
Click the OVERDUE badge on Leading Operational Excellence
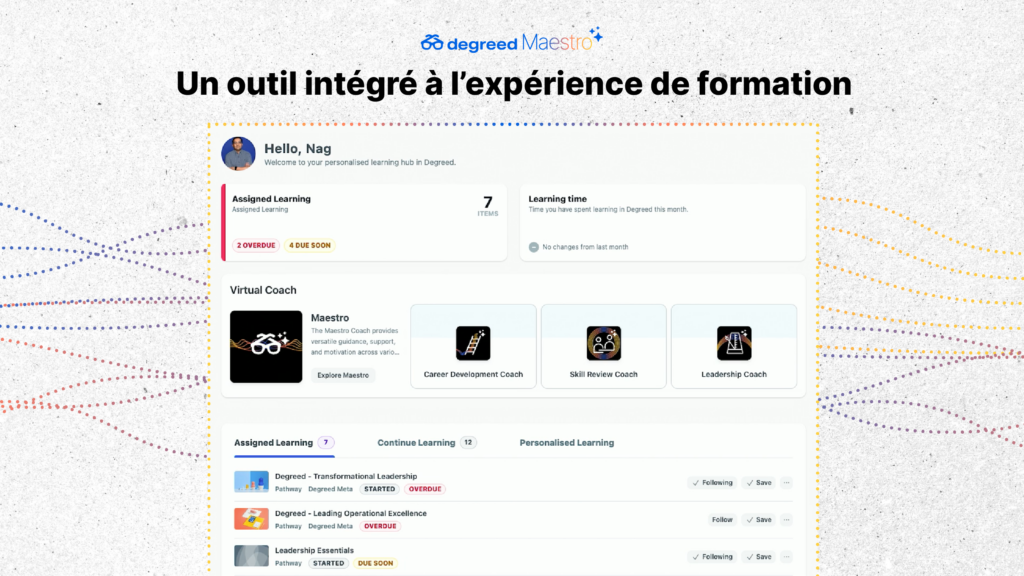coord(380,526)
